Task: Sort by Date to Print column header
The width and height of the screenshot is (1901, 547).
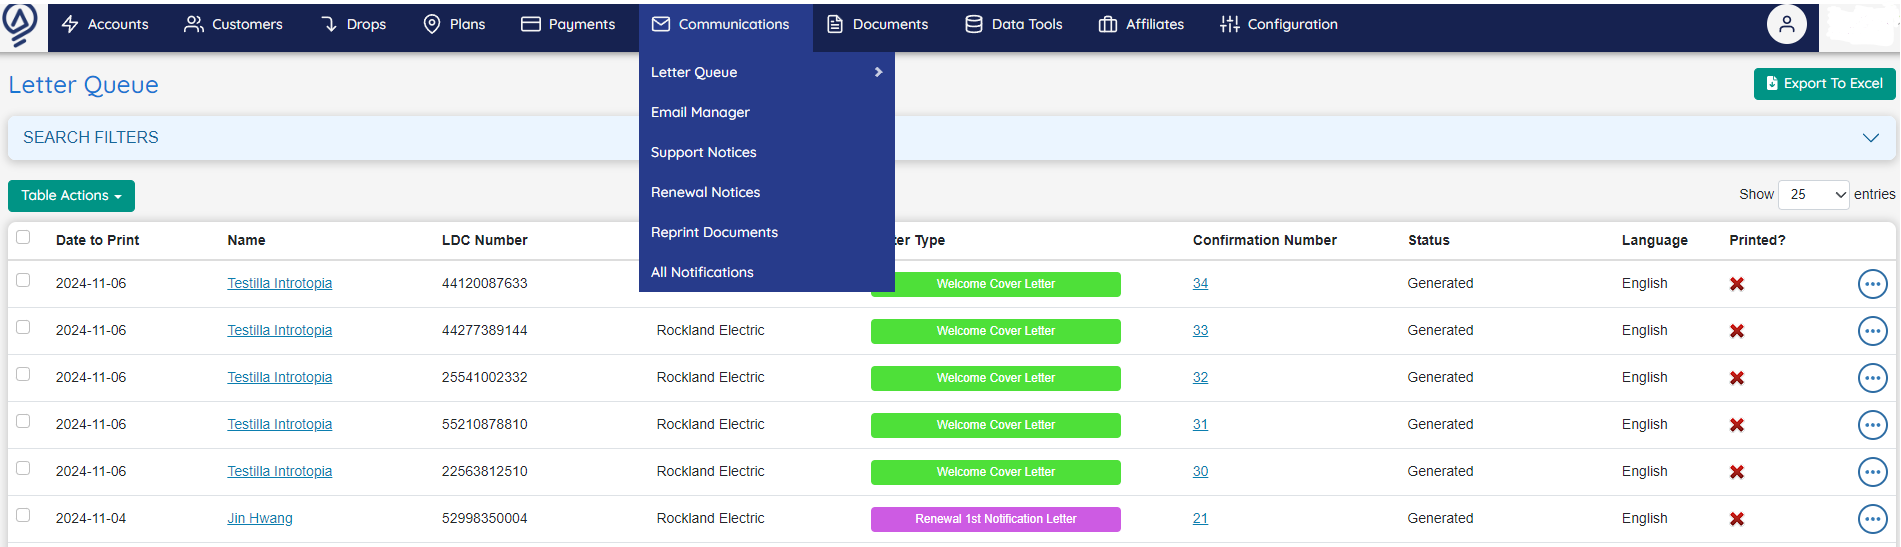Action: coord(97,240)
